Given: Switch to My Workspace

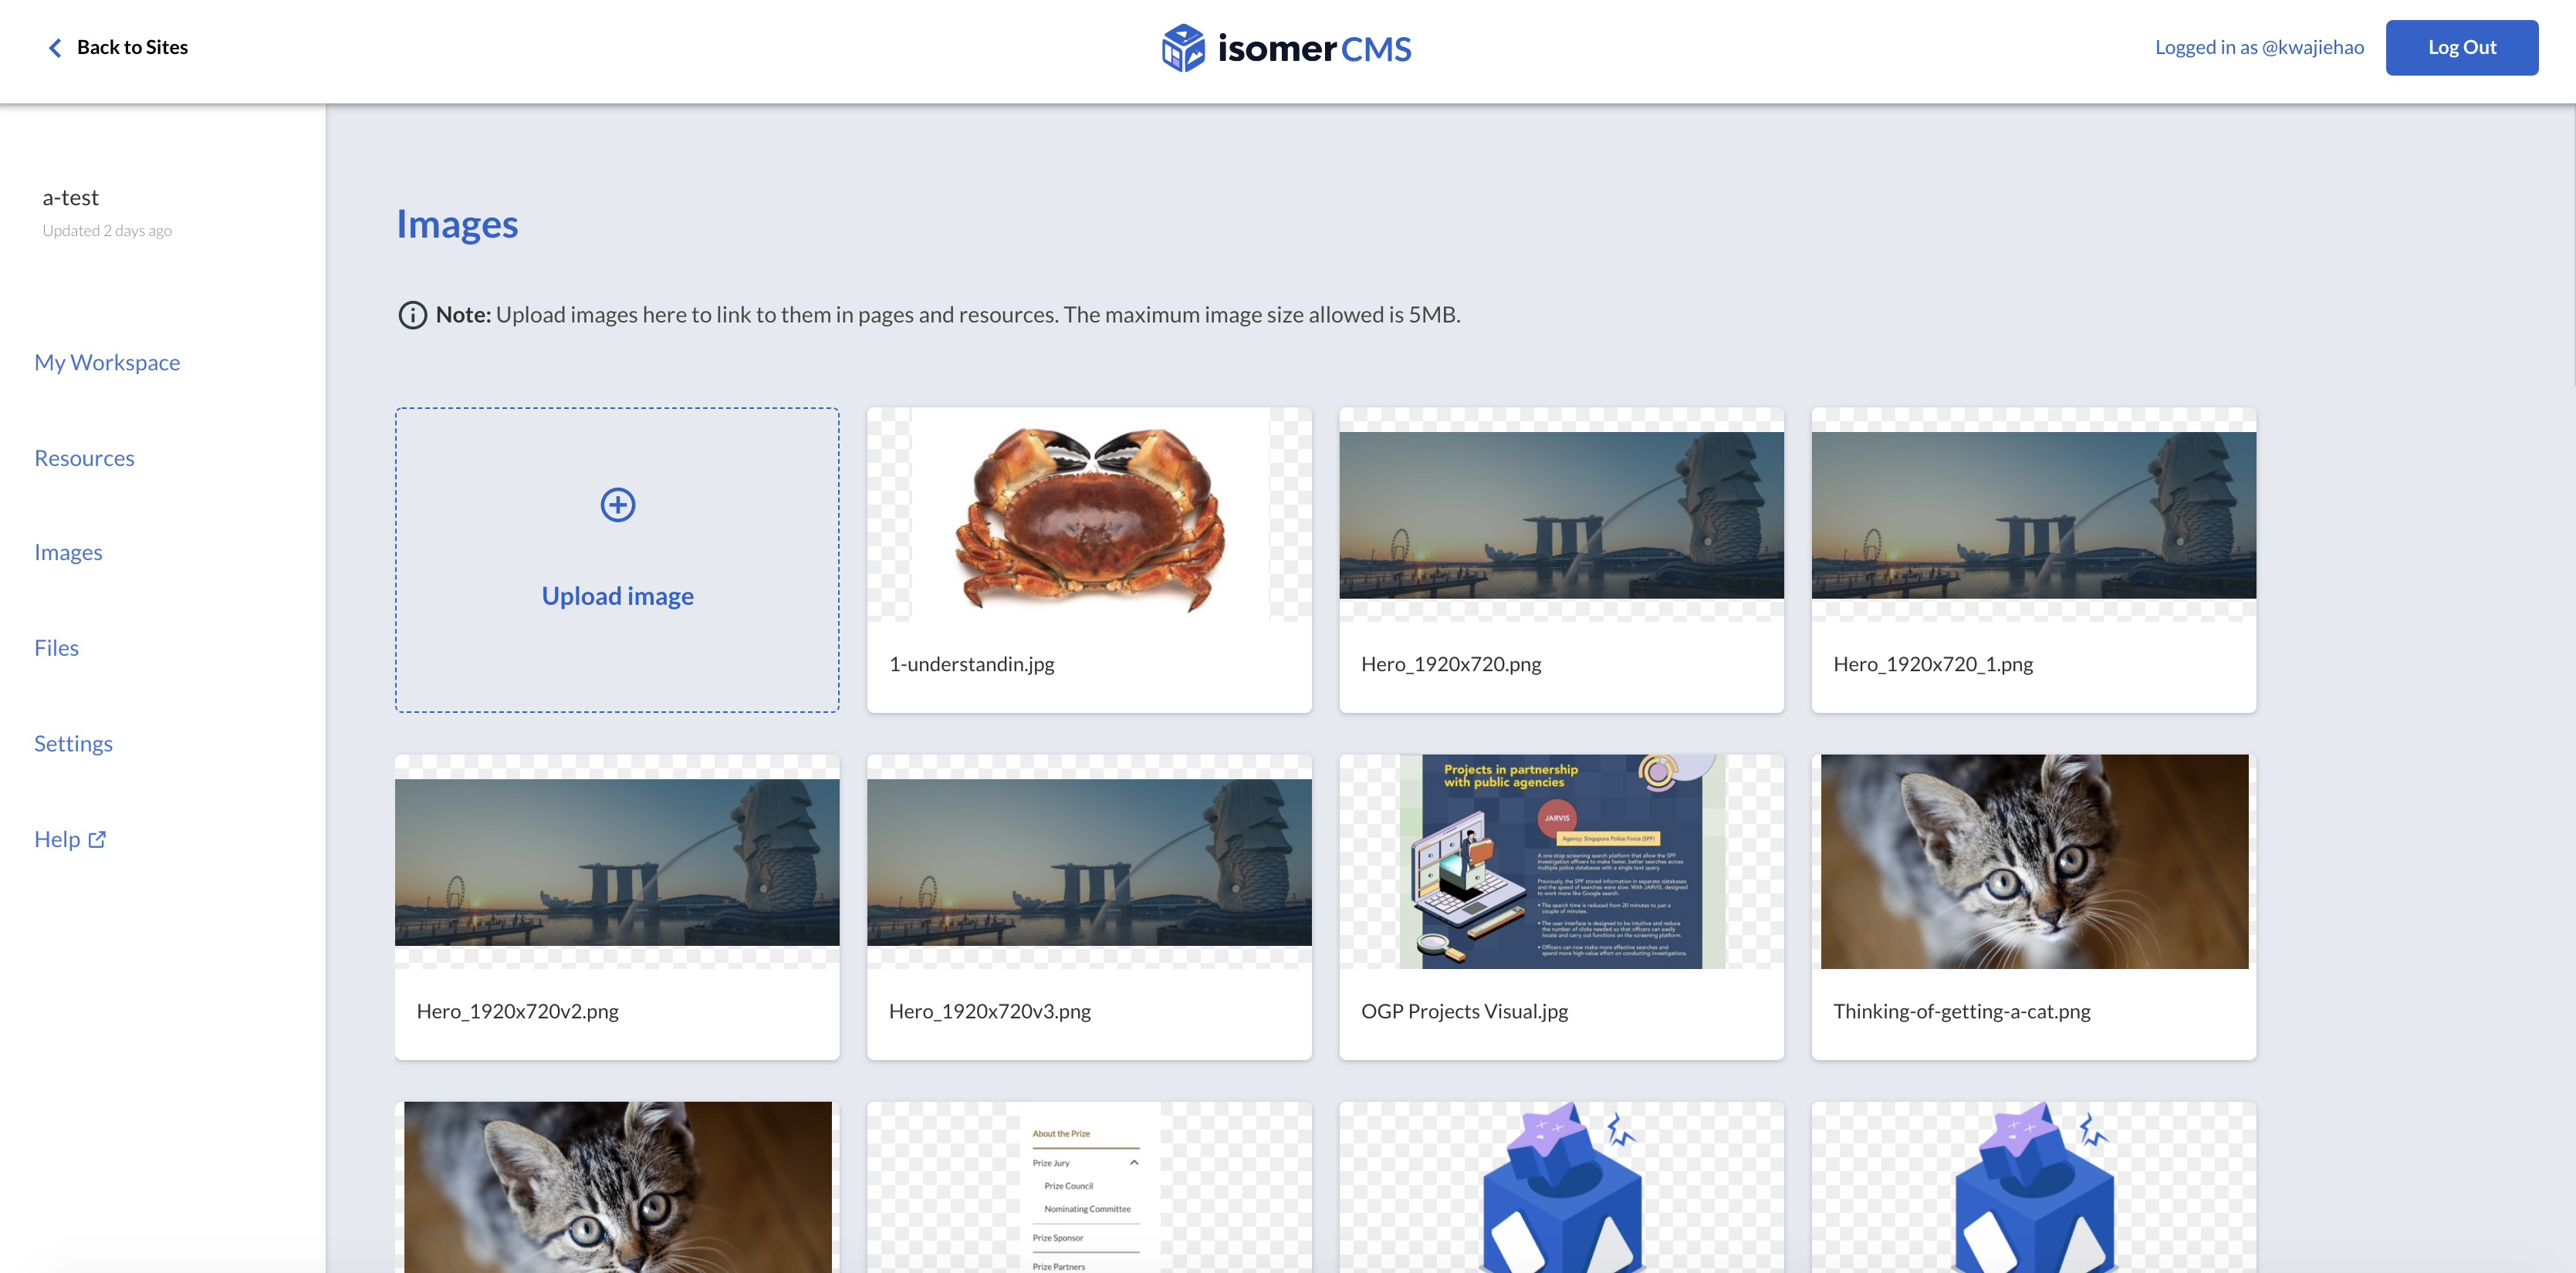Looking at the screenshot, I should tap(107, 362).
